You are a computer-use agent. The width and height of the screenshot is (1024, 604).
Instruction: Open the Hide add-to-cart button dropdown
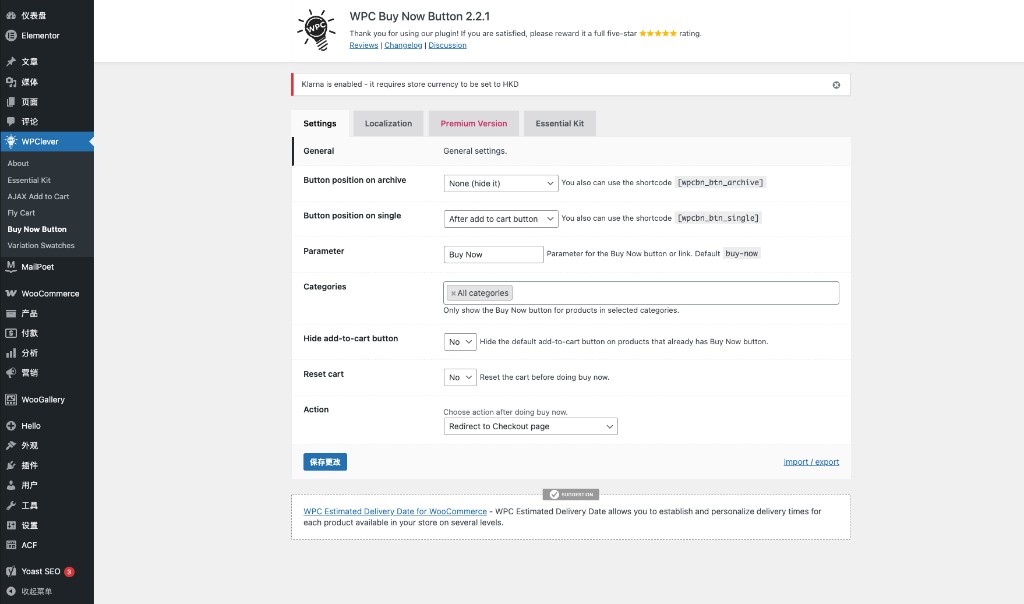click(460, 342)
